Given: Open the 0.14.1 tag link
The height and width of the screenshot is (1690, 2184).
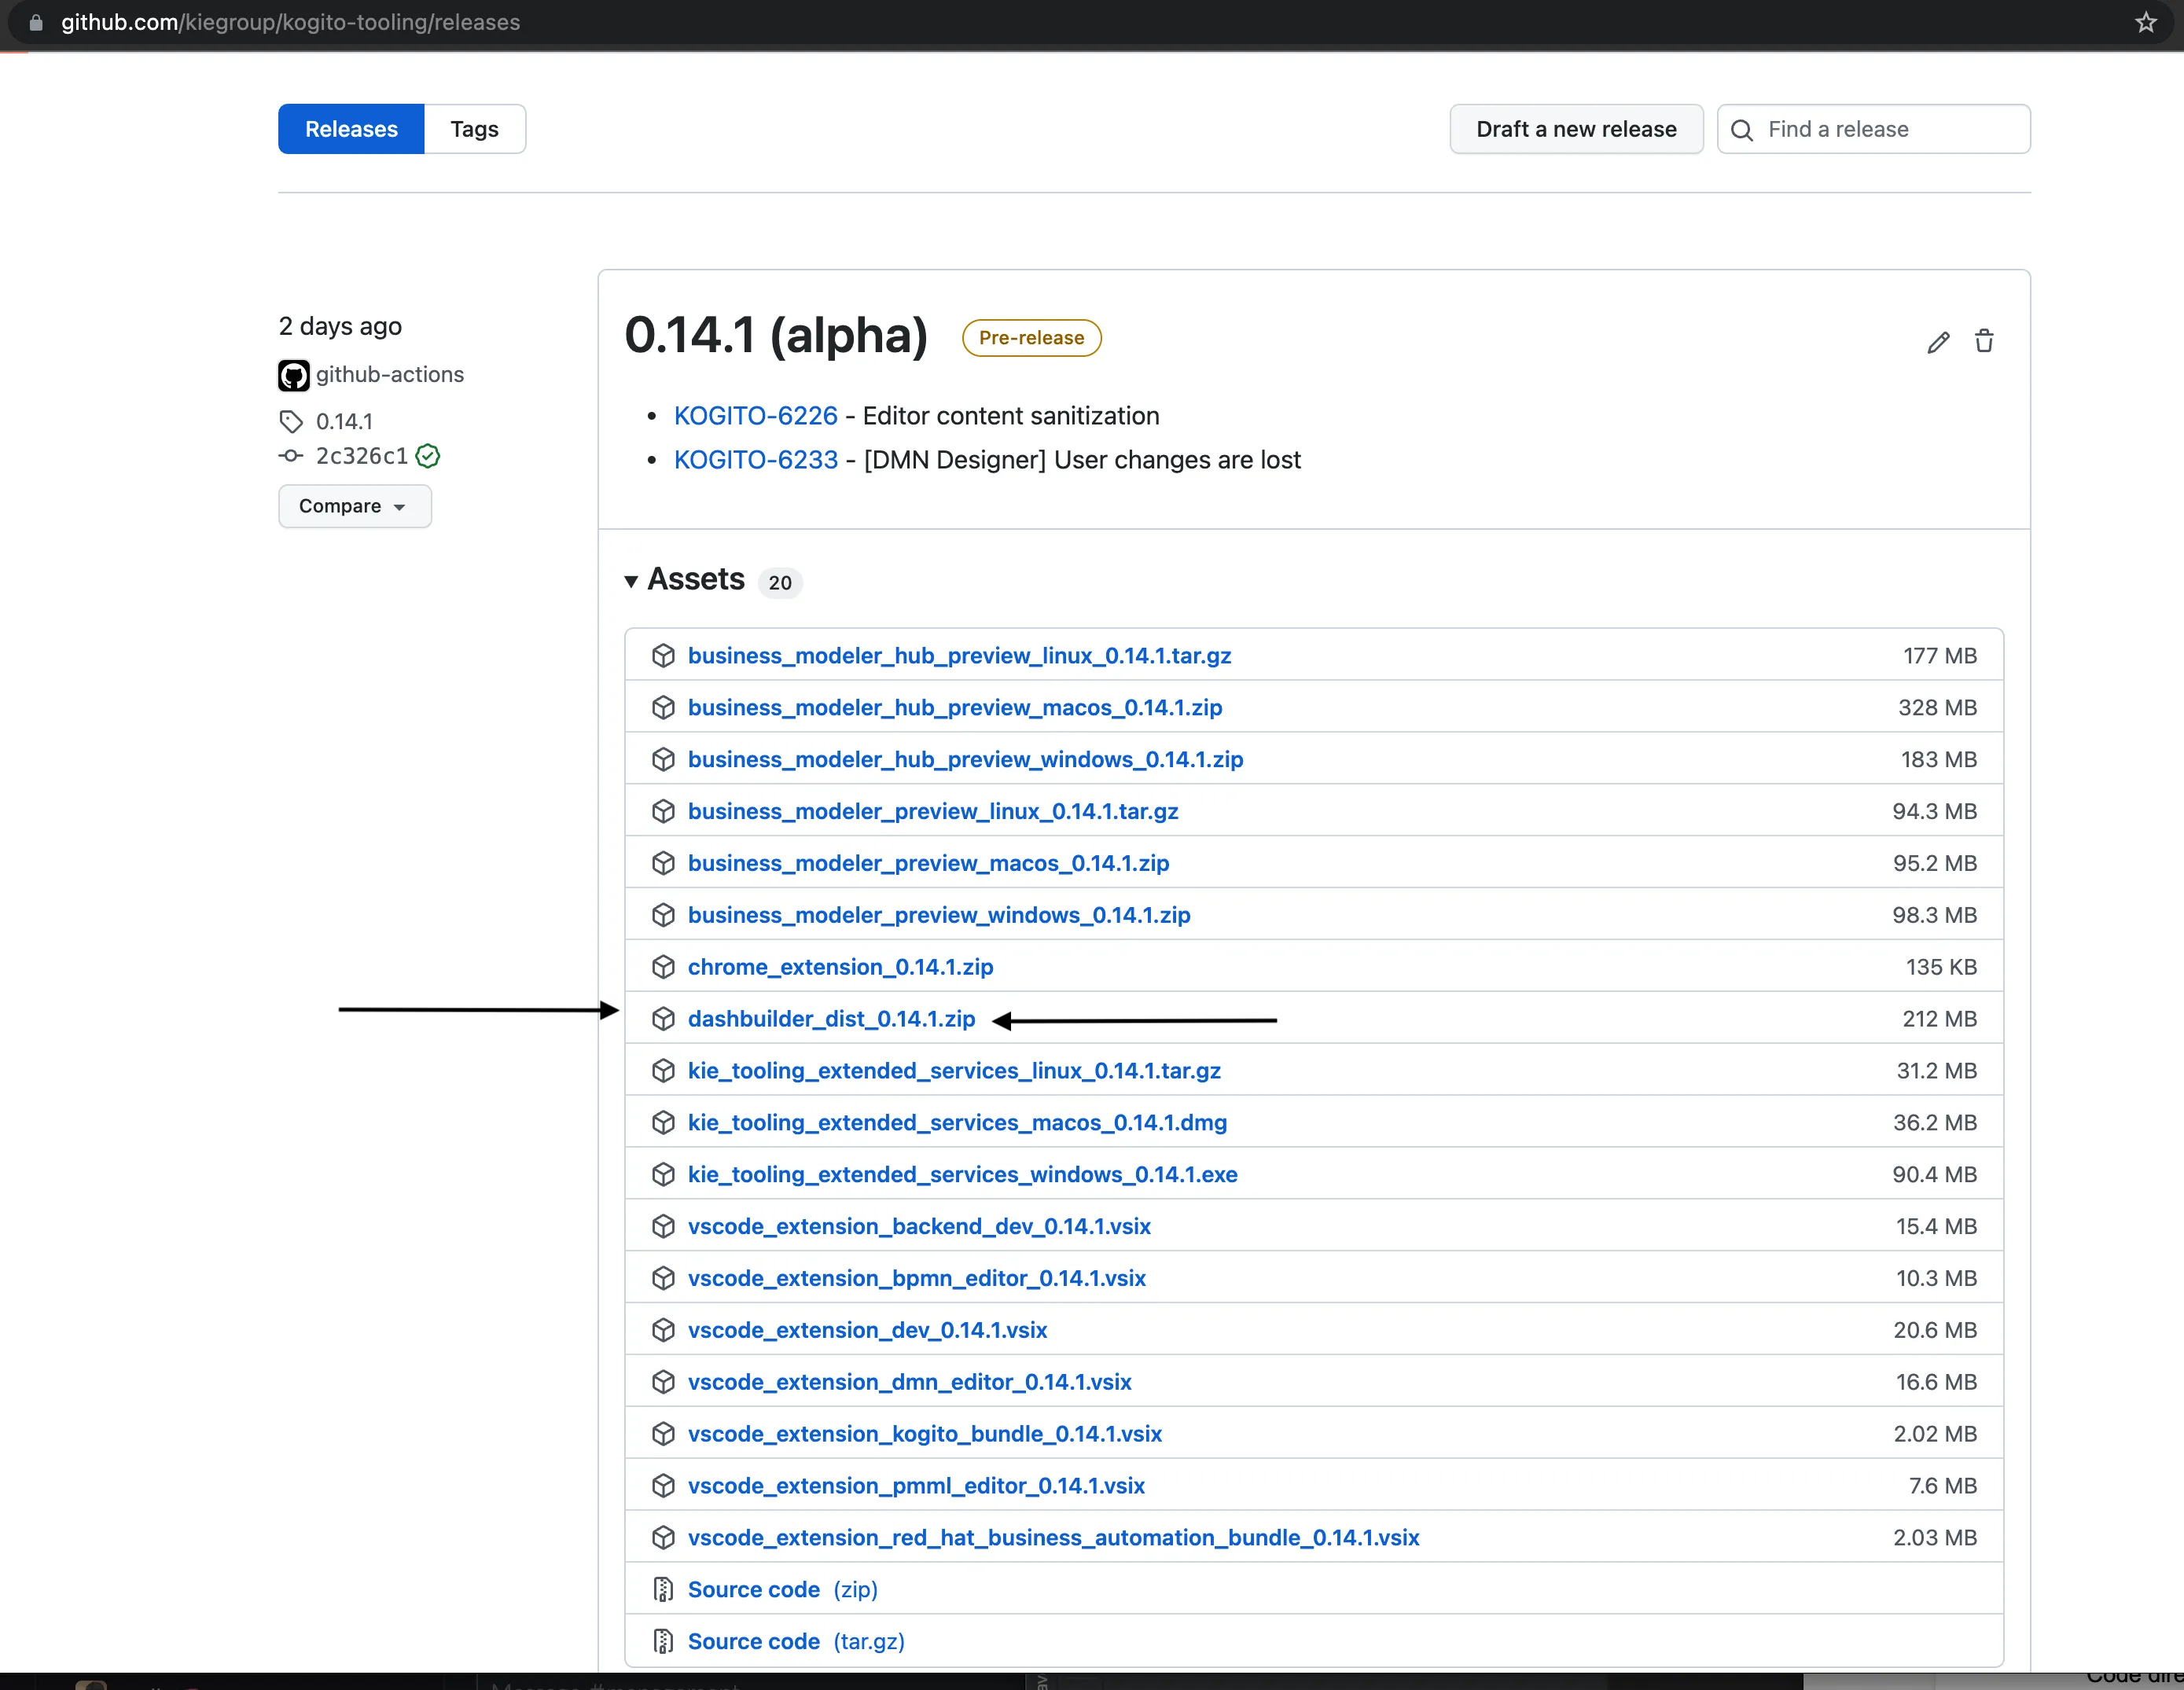Looking at the screenshot, I should click(344, 421).
